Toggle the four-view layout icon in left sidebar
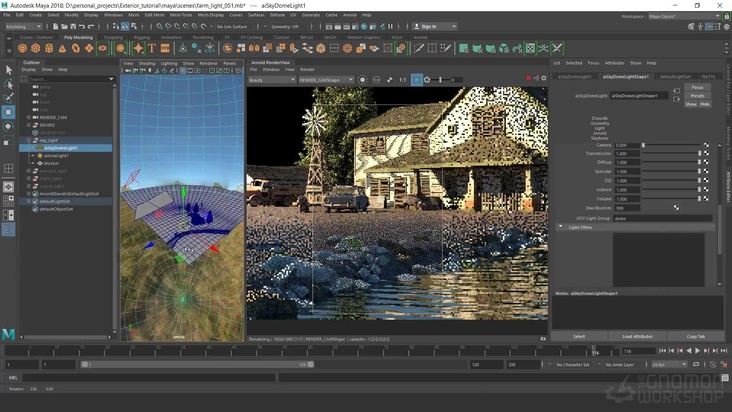The width and height of the screenshot is (732, 412). pos(8,201)
